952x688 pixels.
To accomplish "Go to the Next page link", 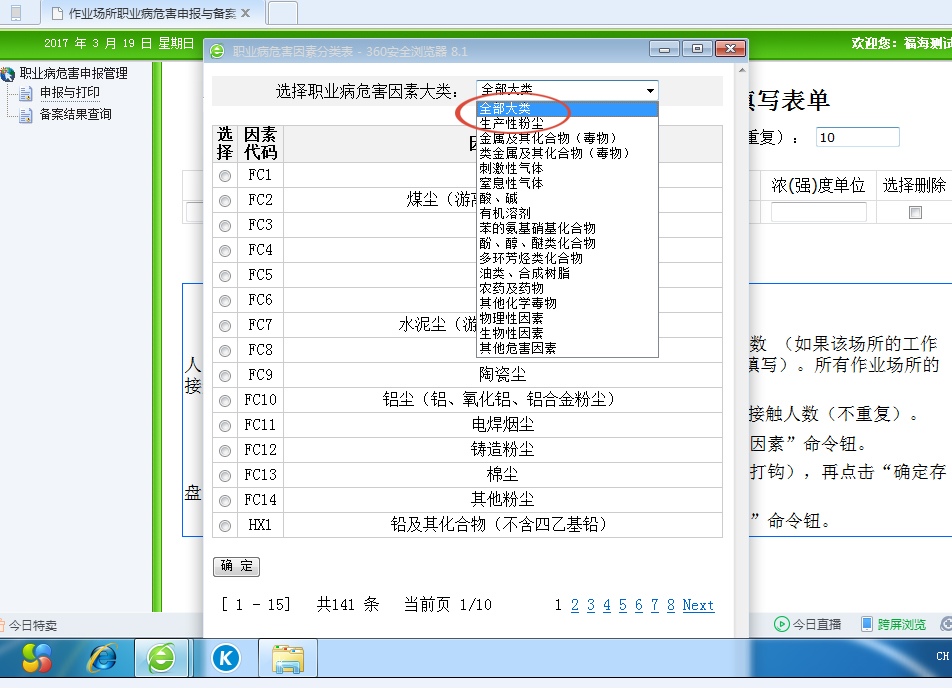I will (x=698, y=605).
